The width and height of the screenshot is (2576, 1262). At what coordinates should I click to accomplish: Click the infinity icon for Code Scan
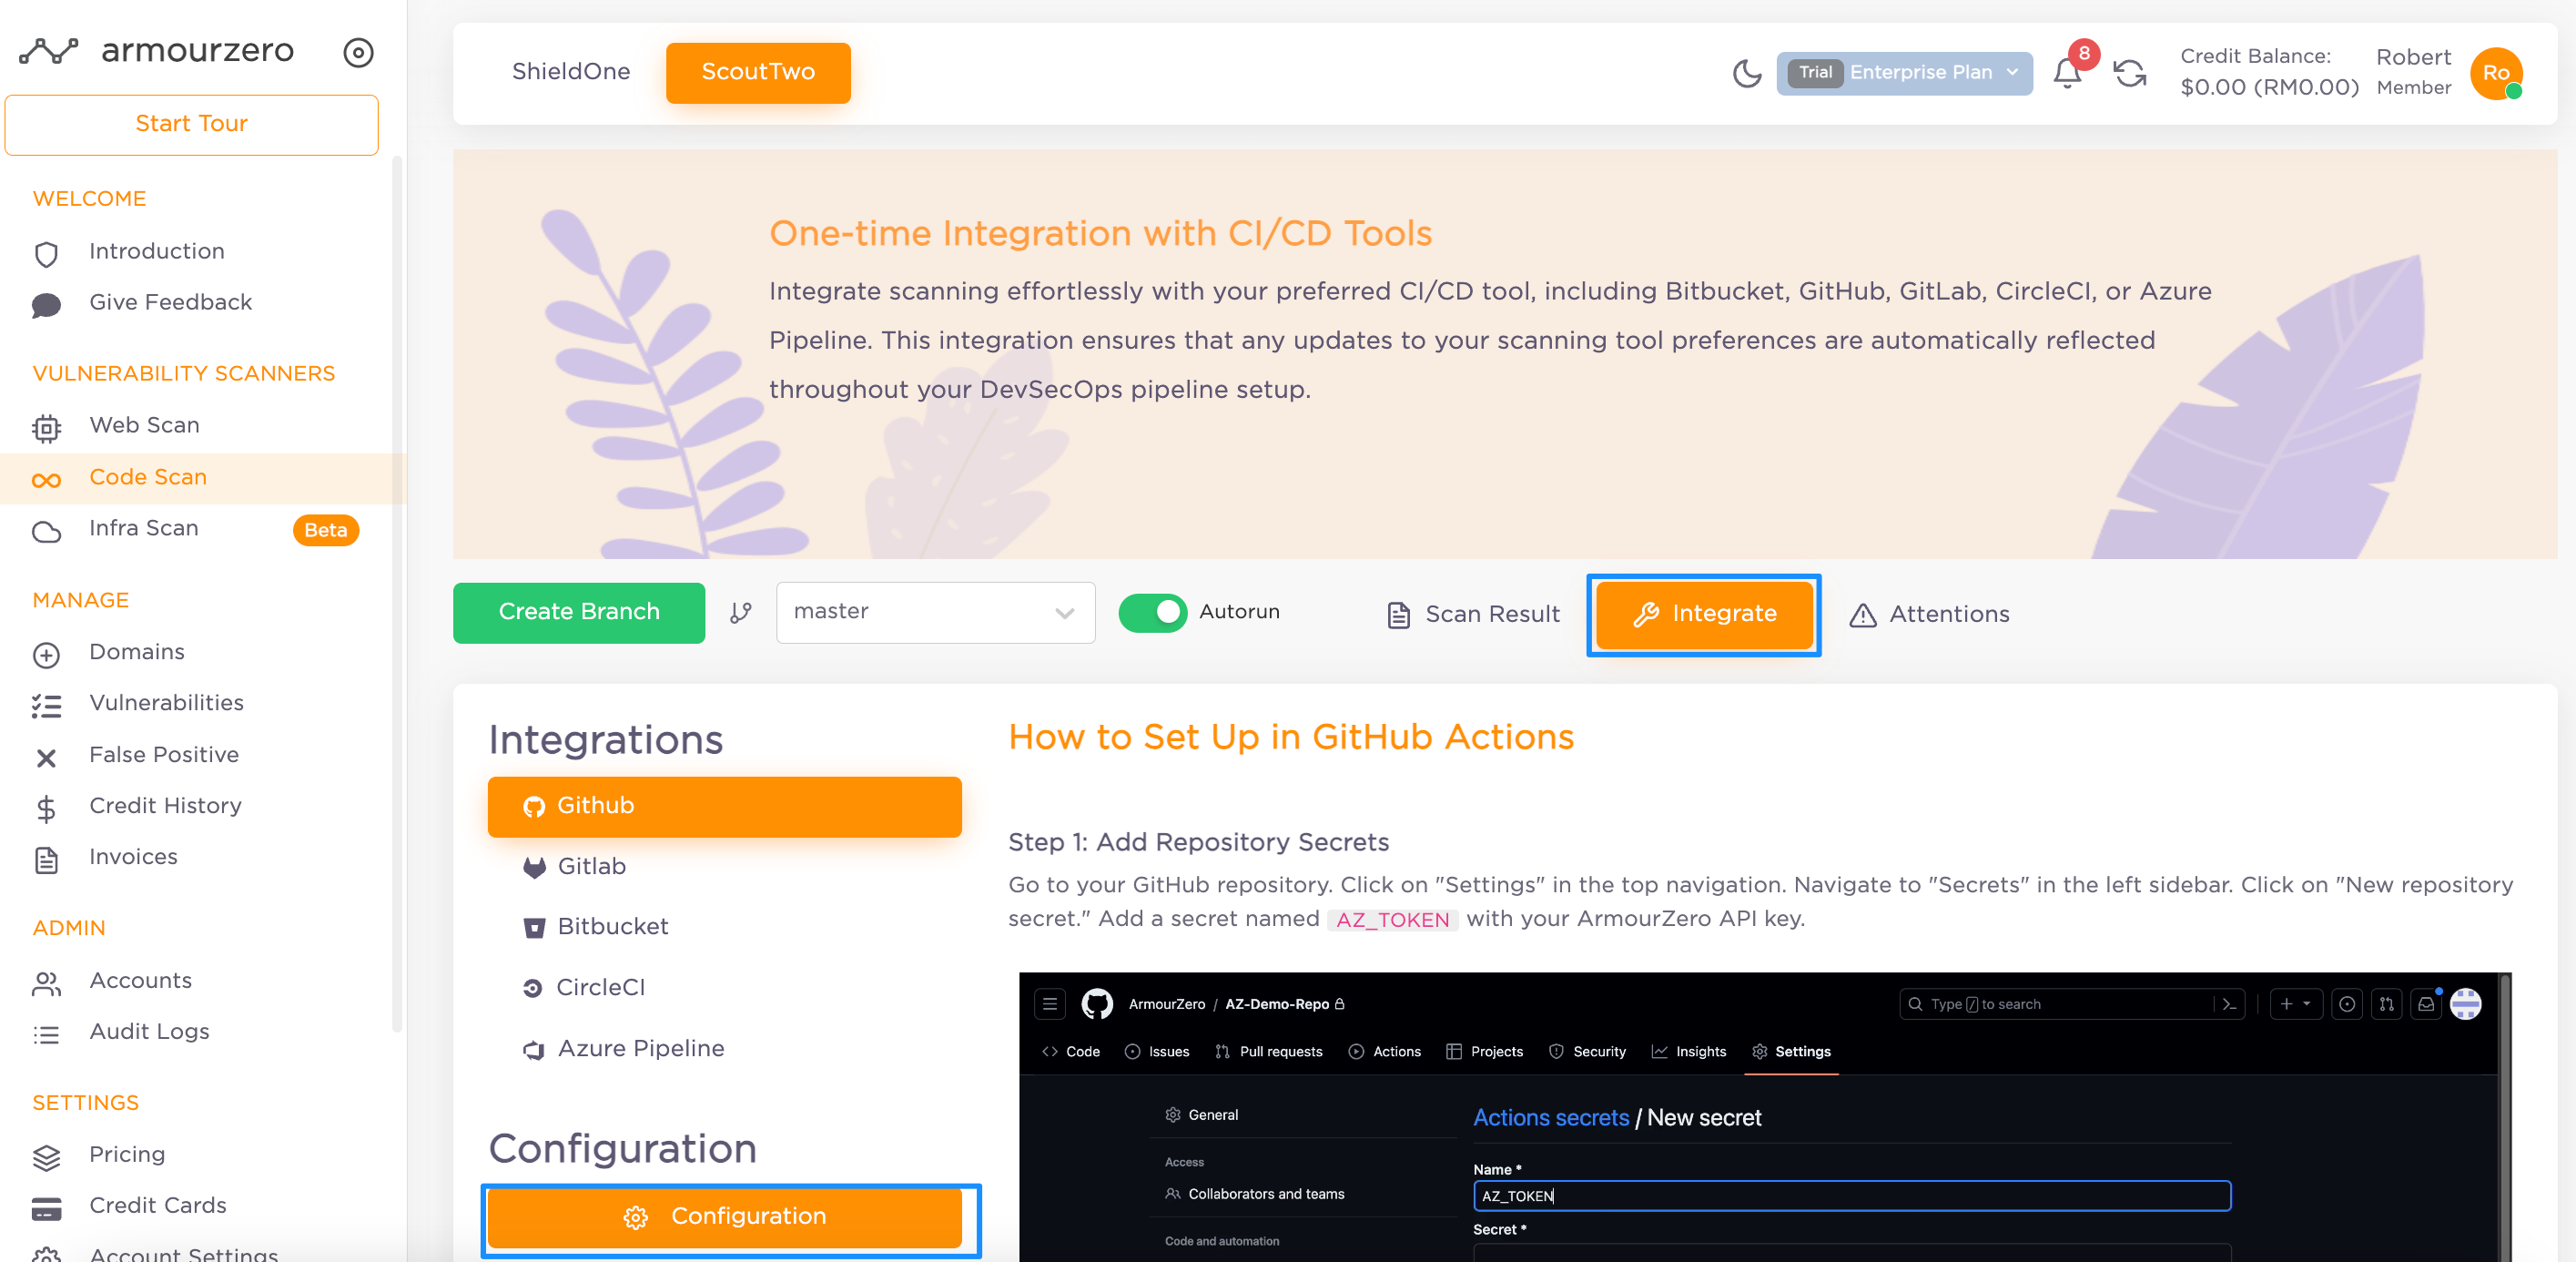46,480
